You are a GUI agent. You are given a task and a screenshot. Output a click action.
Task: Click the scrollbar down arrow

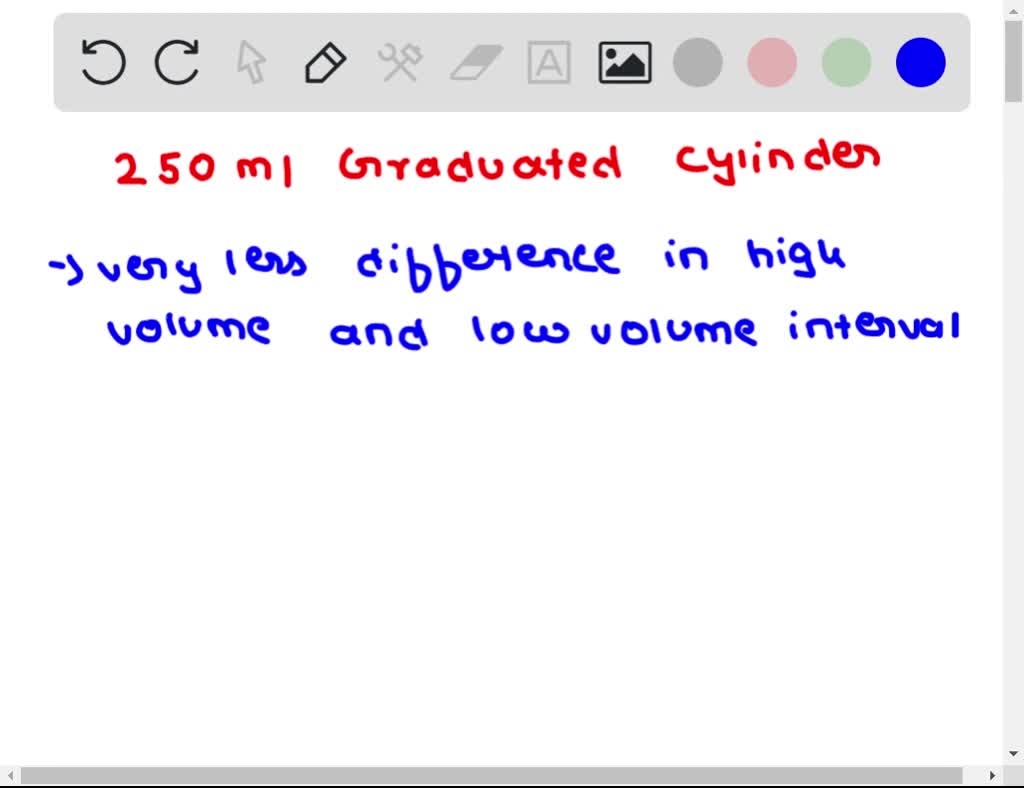point(1015,752)
